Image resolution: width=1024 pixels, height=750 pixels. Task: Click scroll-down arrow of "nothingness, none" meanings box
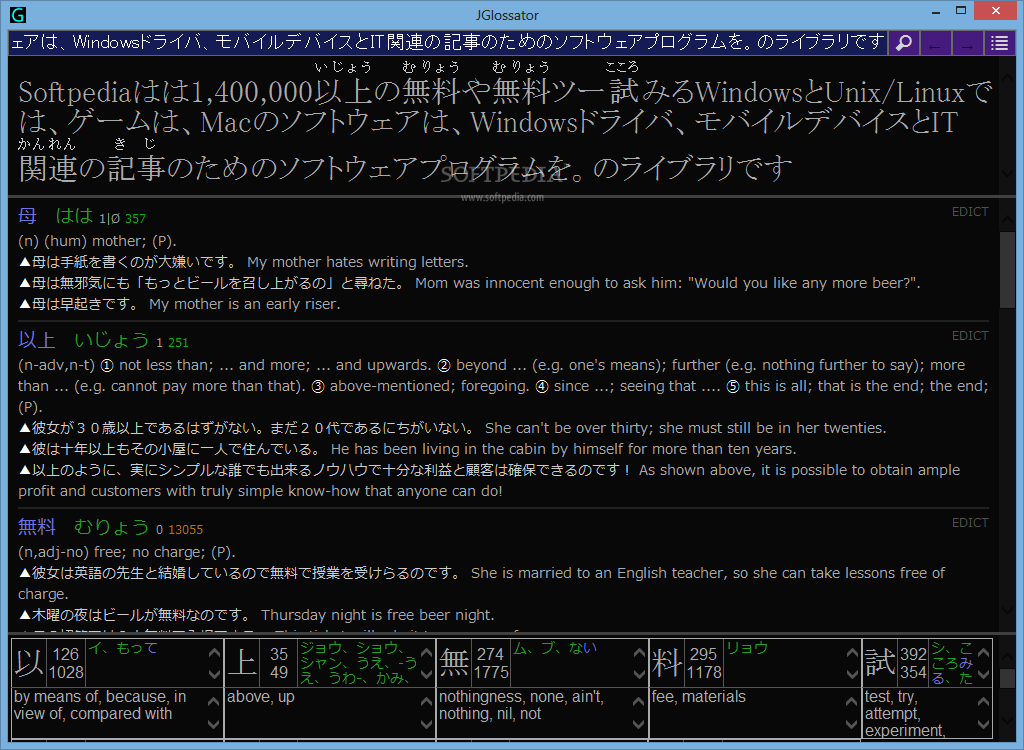point(639,724)
